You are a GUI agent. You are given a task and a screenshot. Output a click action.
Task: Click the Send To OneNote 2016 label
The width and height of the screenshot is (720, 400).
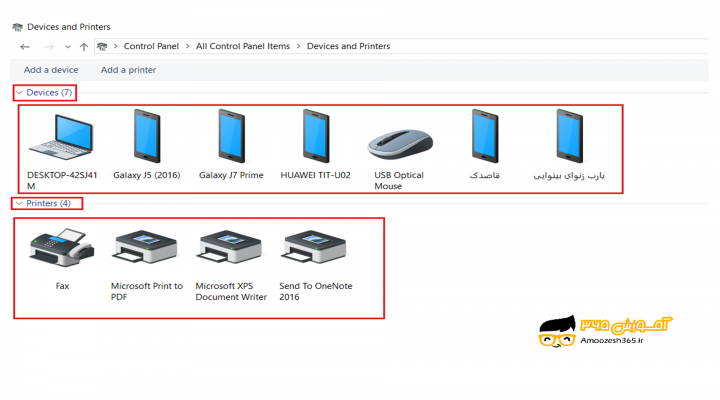(315, 291)
